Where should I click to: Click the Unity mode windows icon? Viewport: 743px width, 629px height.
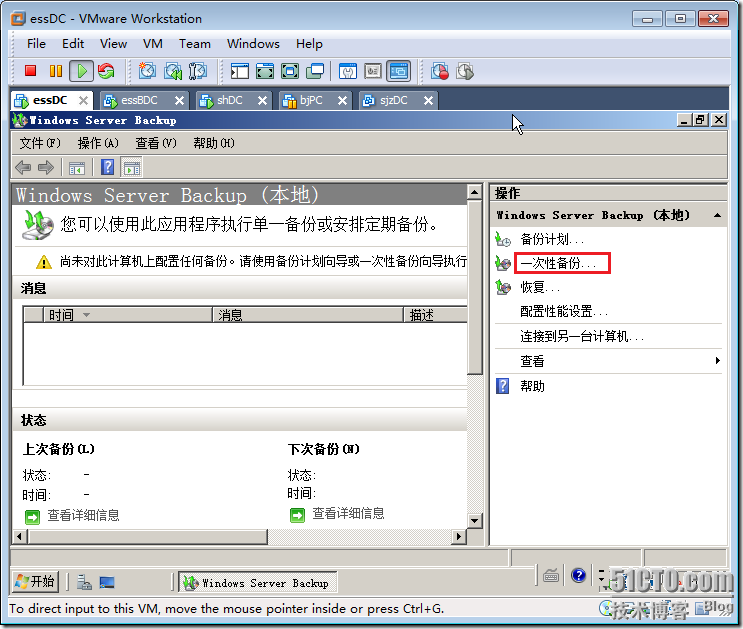[315, 71]
